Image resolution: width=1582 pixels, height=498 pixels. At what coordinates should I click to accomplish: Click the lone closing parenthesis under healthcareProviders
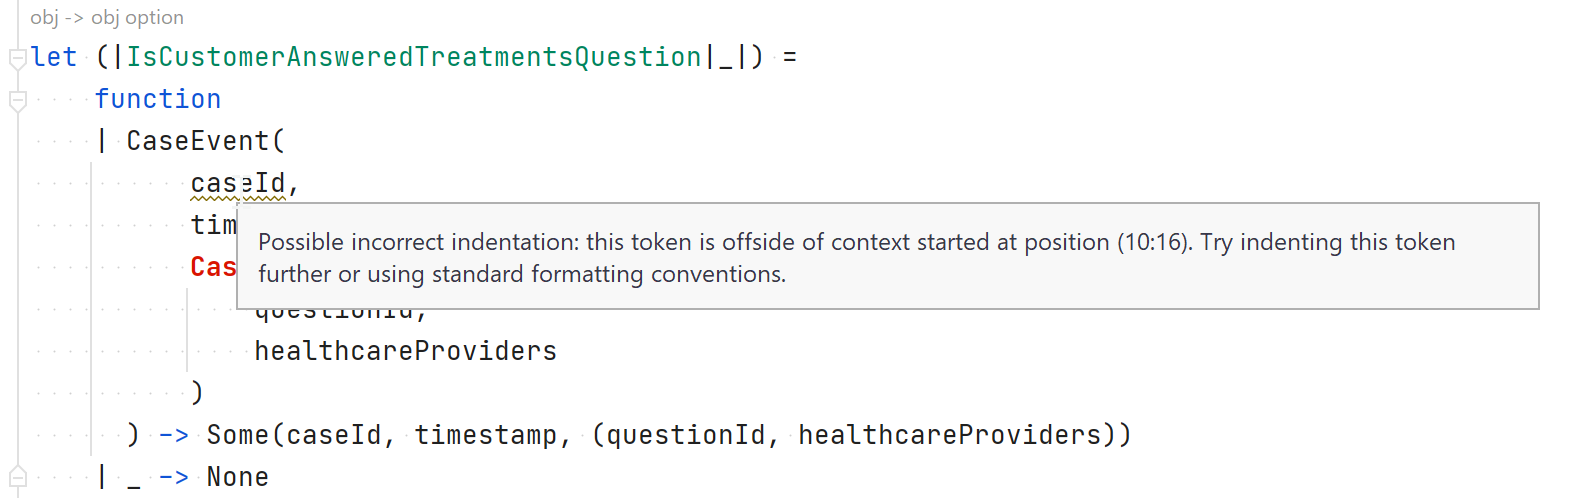point(197,392)
